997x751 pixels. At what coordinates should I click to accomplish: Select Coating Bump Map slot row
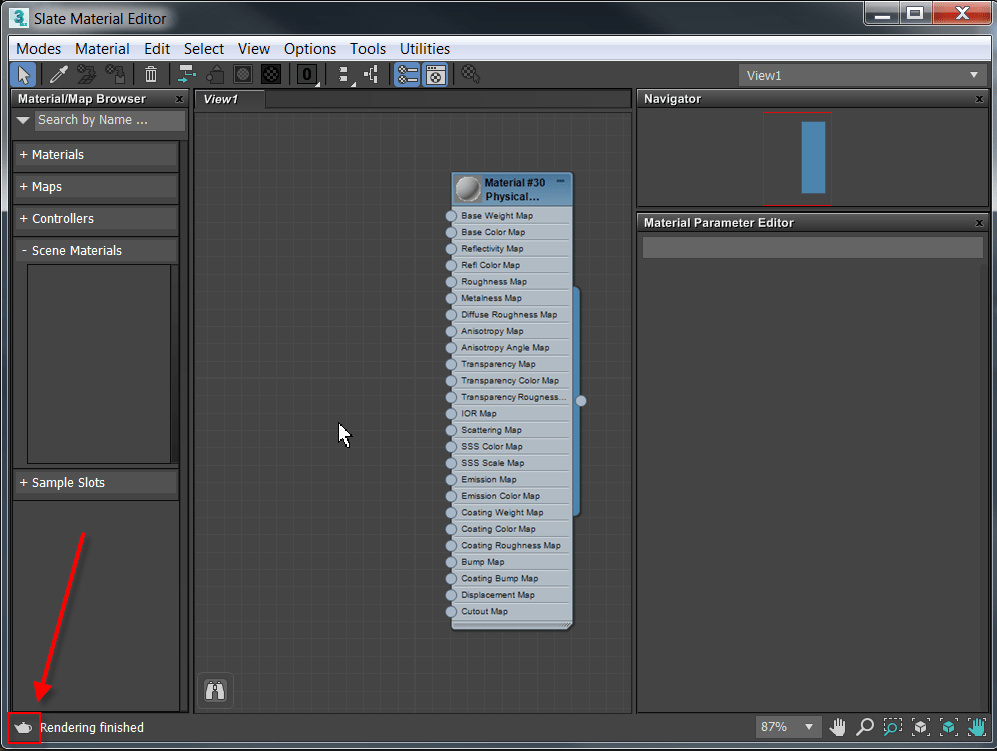tap(512, 579)
